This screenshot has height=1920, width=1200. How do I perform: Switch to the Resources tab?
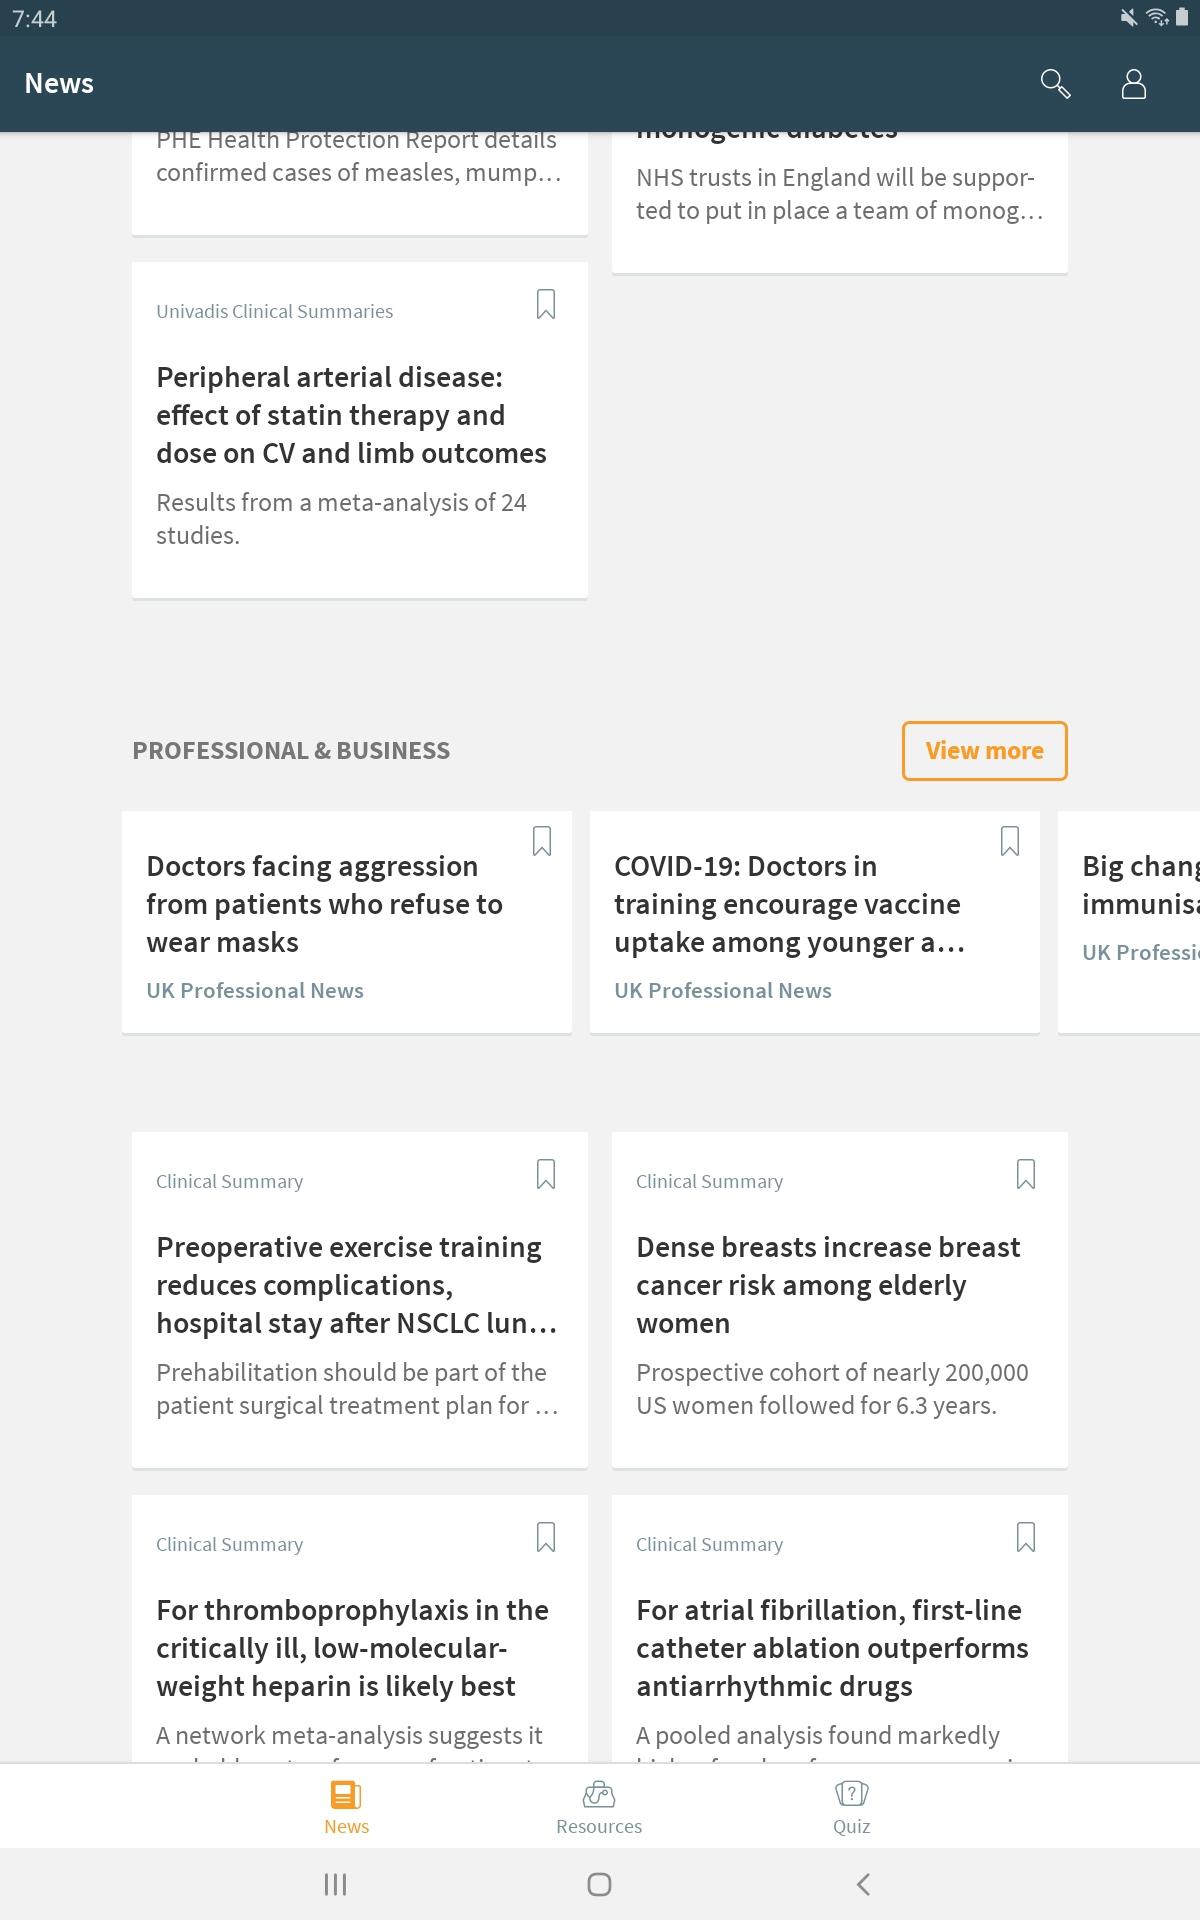point(599,1807)
